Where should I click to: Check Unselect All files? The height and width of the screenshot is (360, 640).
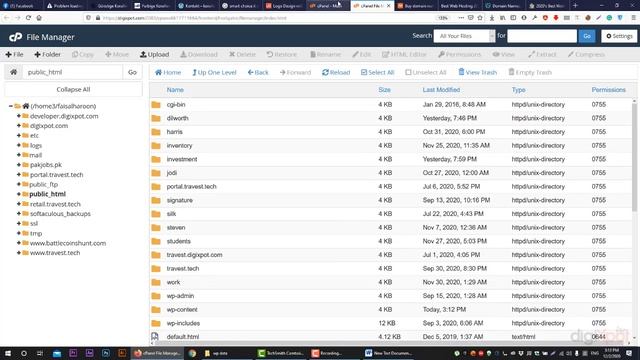(x=426, y=72)
